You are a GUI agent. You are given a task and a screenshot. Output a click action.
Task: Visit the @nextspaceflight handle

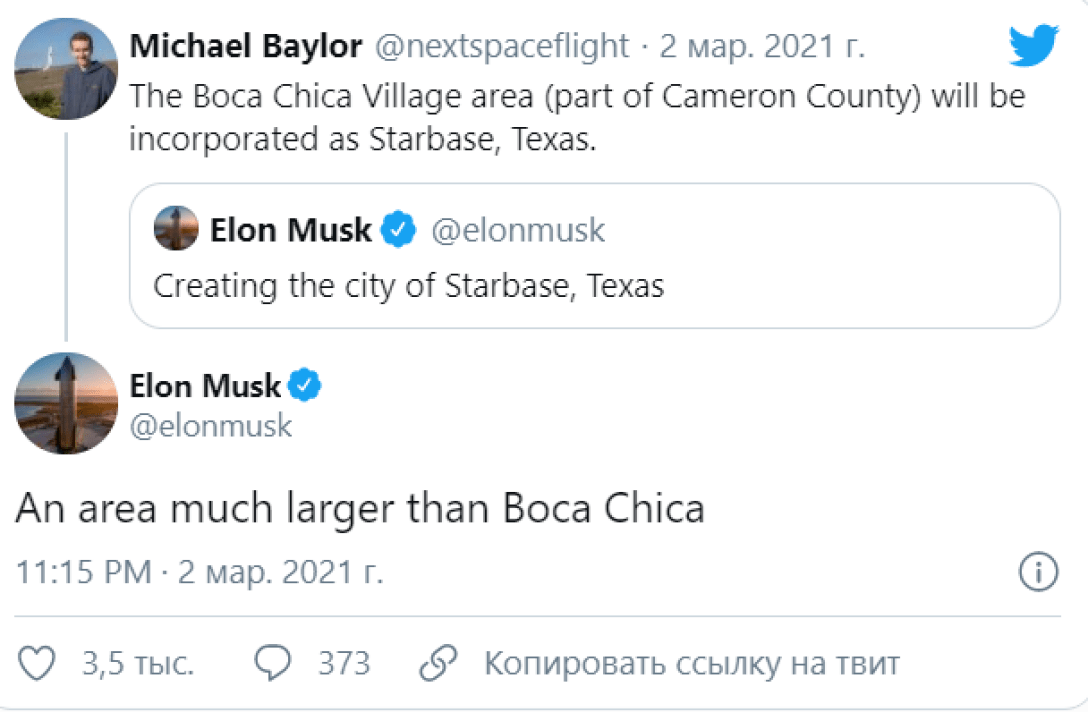502,45
